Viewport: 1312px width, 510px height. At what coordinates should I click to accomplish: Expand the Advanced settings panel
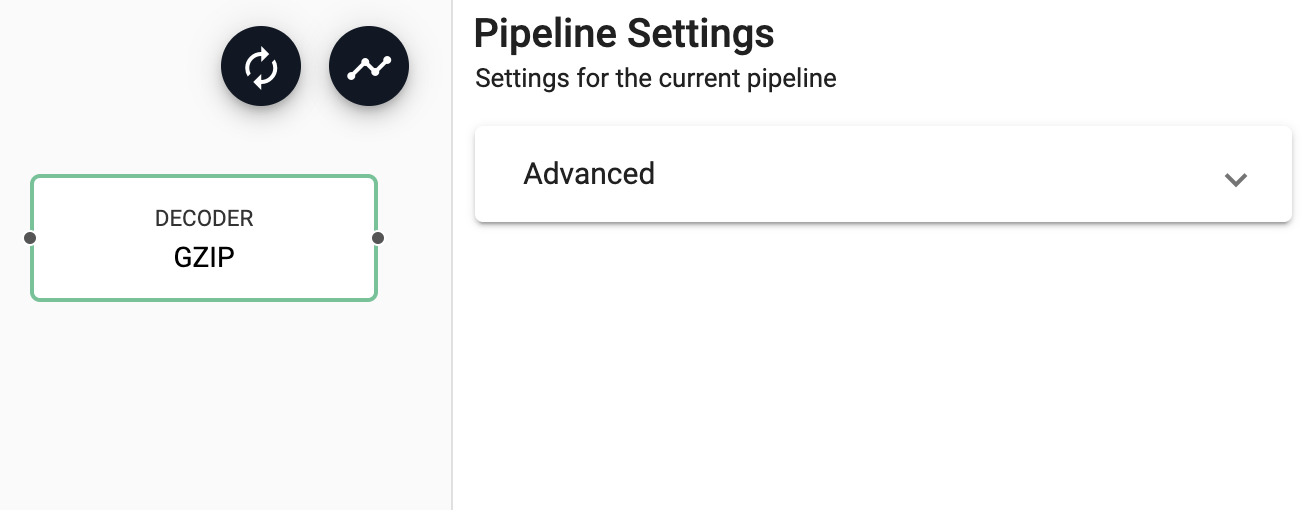click(x=882, y=174)
